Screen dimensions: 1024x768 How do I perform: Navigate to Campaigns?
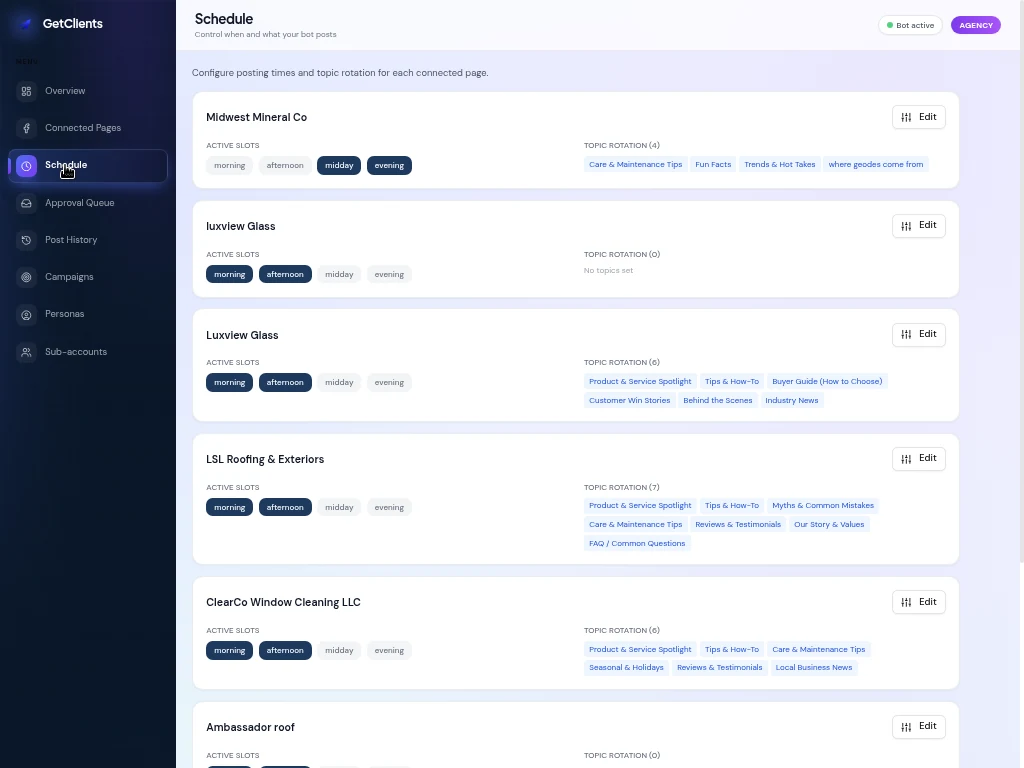tap(88, 277)
